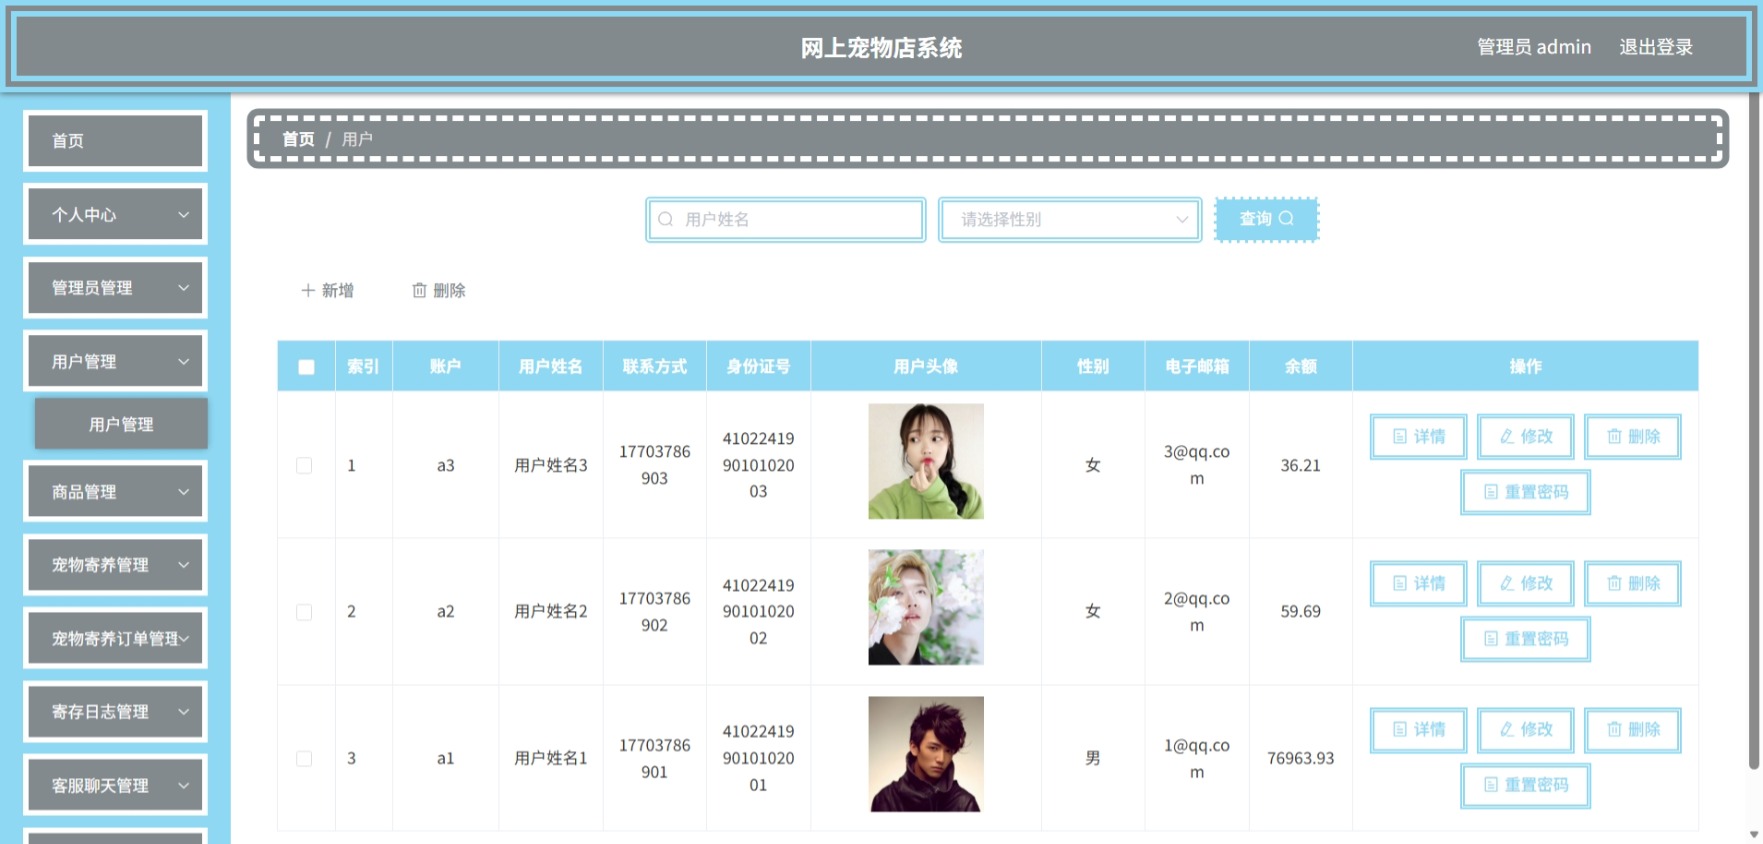Delete user a2 row

click(1632, 583)
